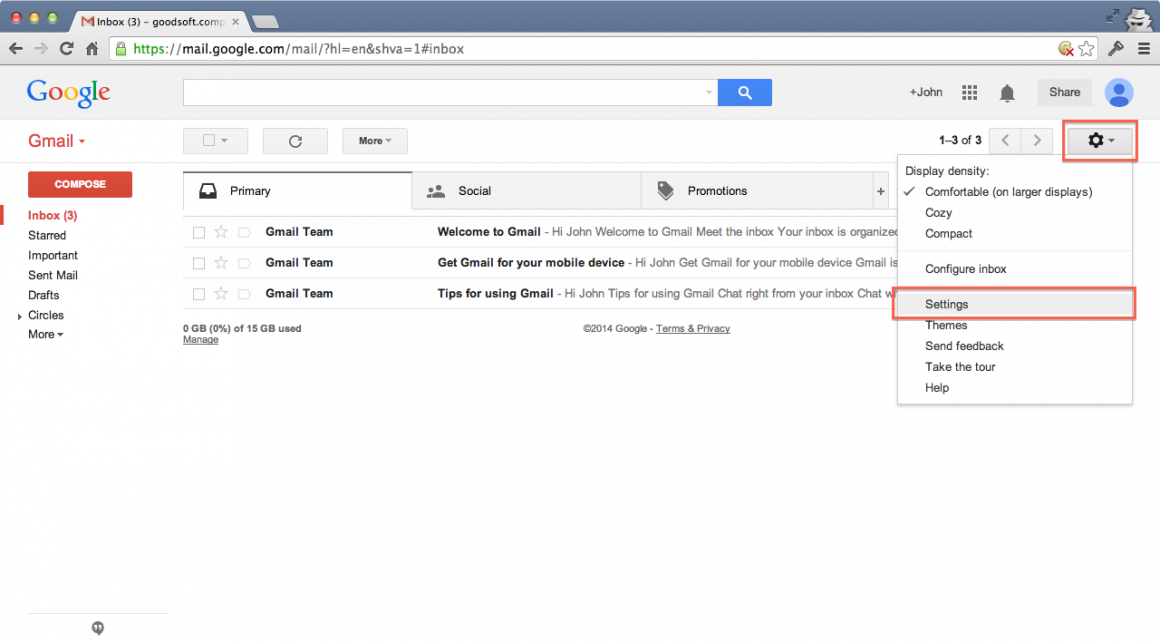
Task: Open the More actions dropdown
Action: pos(374,141)
